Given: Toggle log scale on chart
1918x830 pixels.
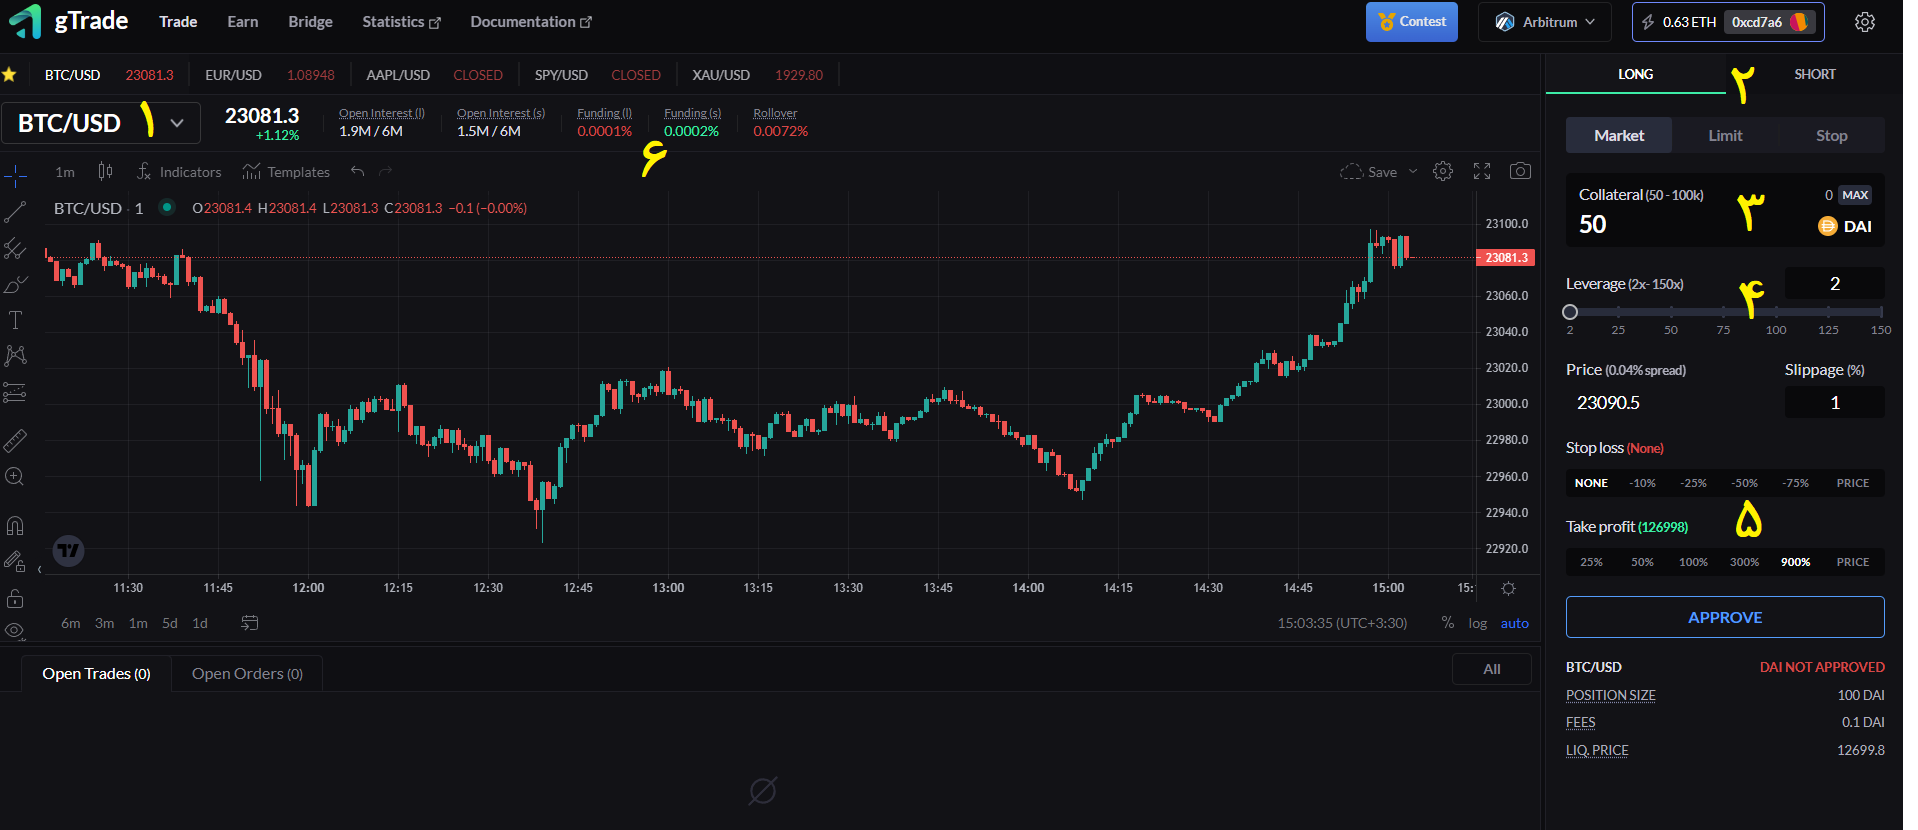Looking at the screenshot, I should (1477, 623).
